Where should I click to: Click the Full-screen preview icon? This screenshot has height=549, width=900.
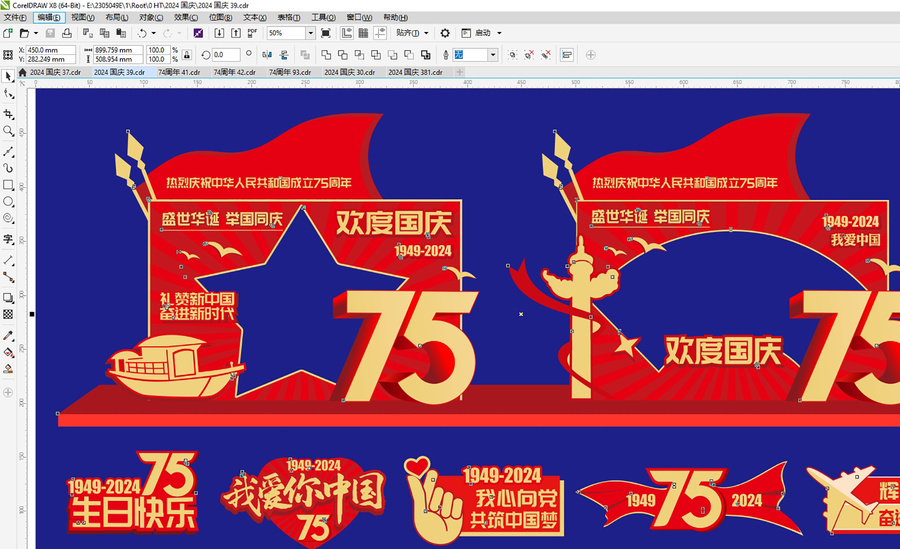coord(325,33)
